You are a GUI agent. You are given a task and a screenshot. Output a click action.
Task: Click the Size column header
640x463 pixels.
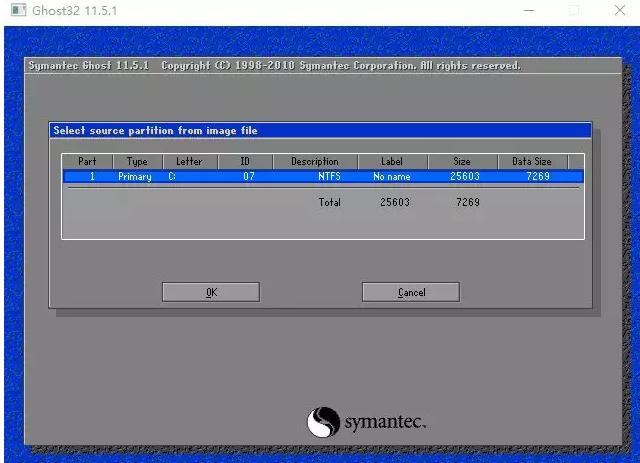[462, 161]
